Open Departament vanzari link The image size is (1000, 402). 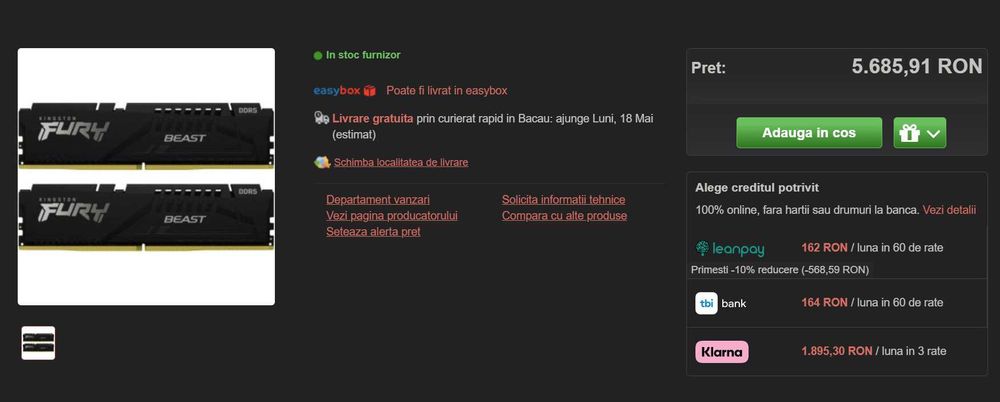pos(378,200)
